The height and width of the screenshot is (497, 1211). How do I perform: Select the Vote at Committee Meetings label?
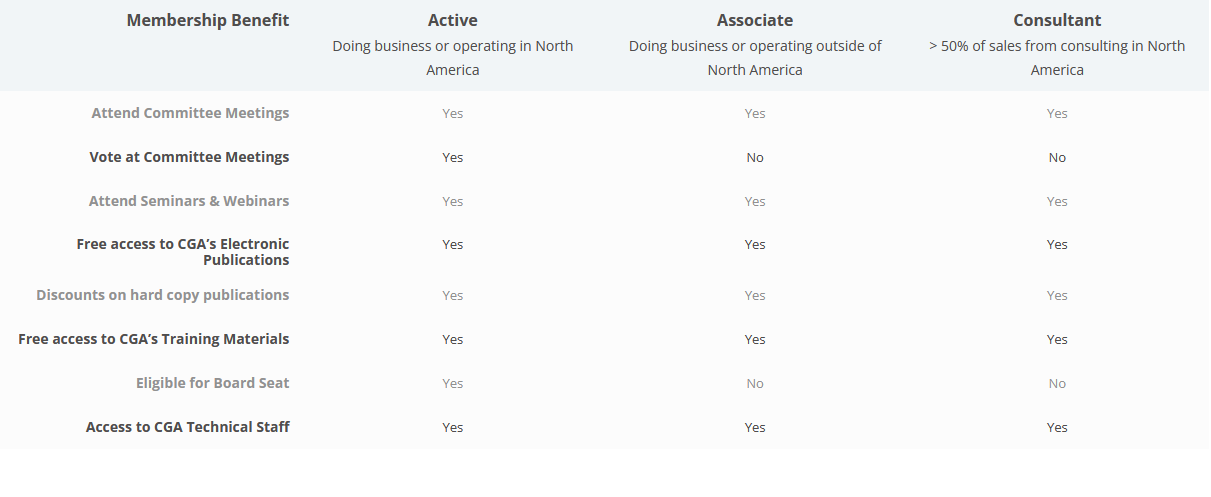point(189,157)
